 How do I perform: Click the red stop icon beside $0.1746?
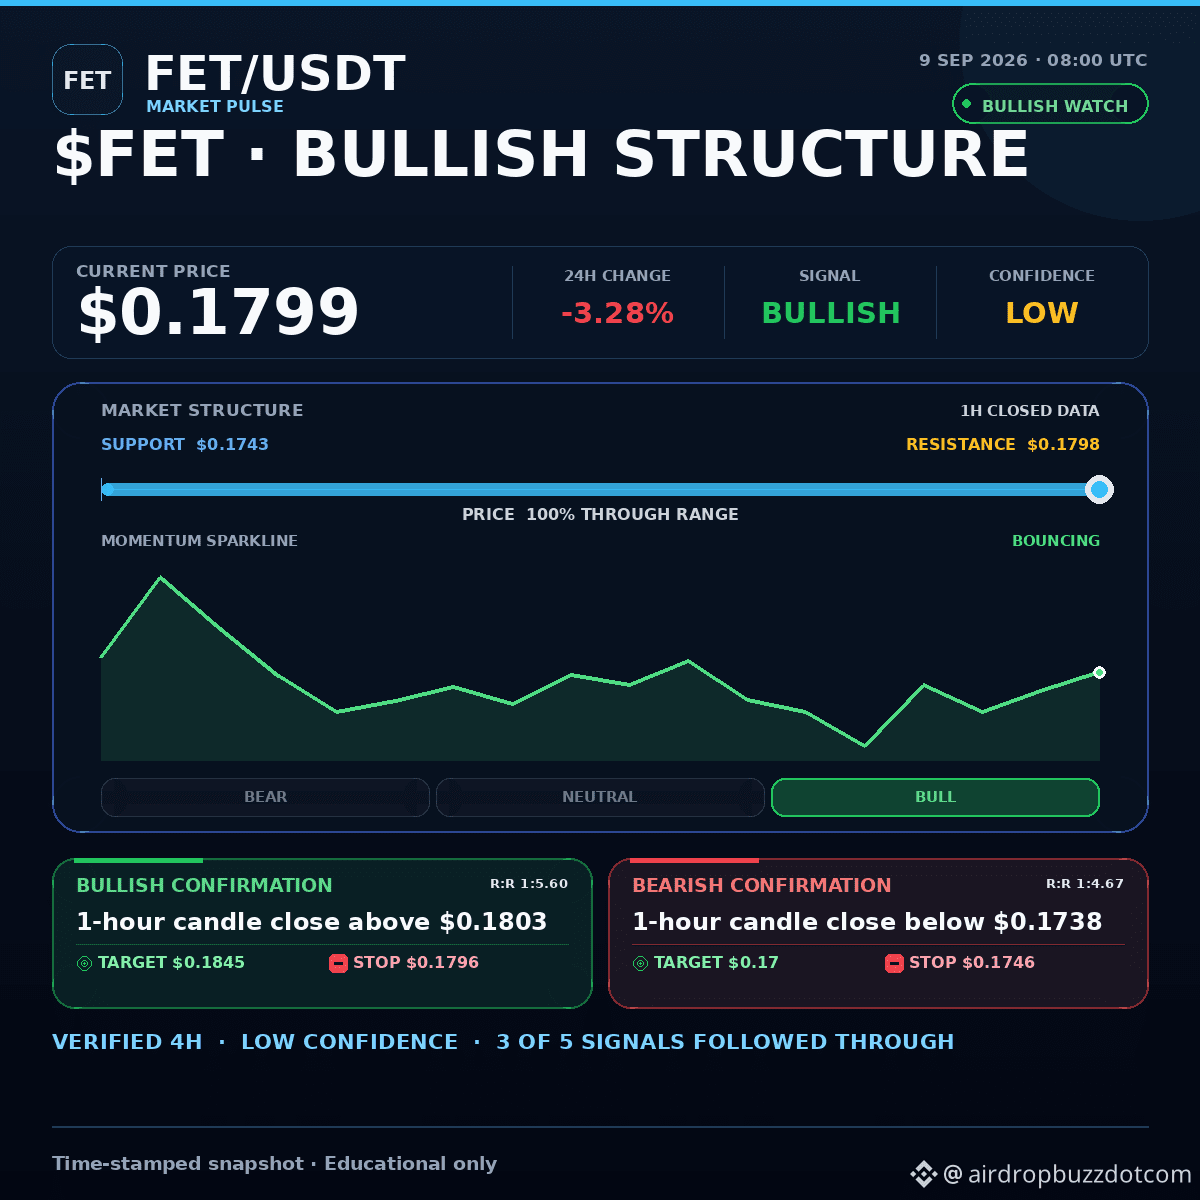[x=894, y=963]
